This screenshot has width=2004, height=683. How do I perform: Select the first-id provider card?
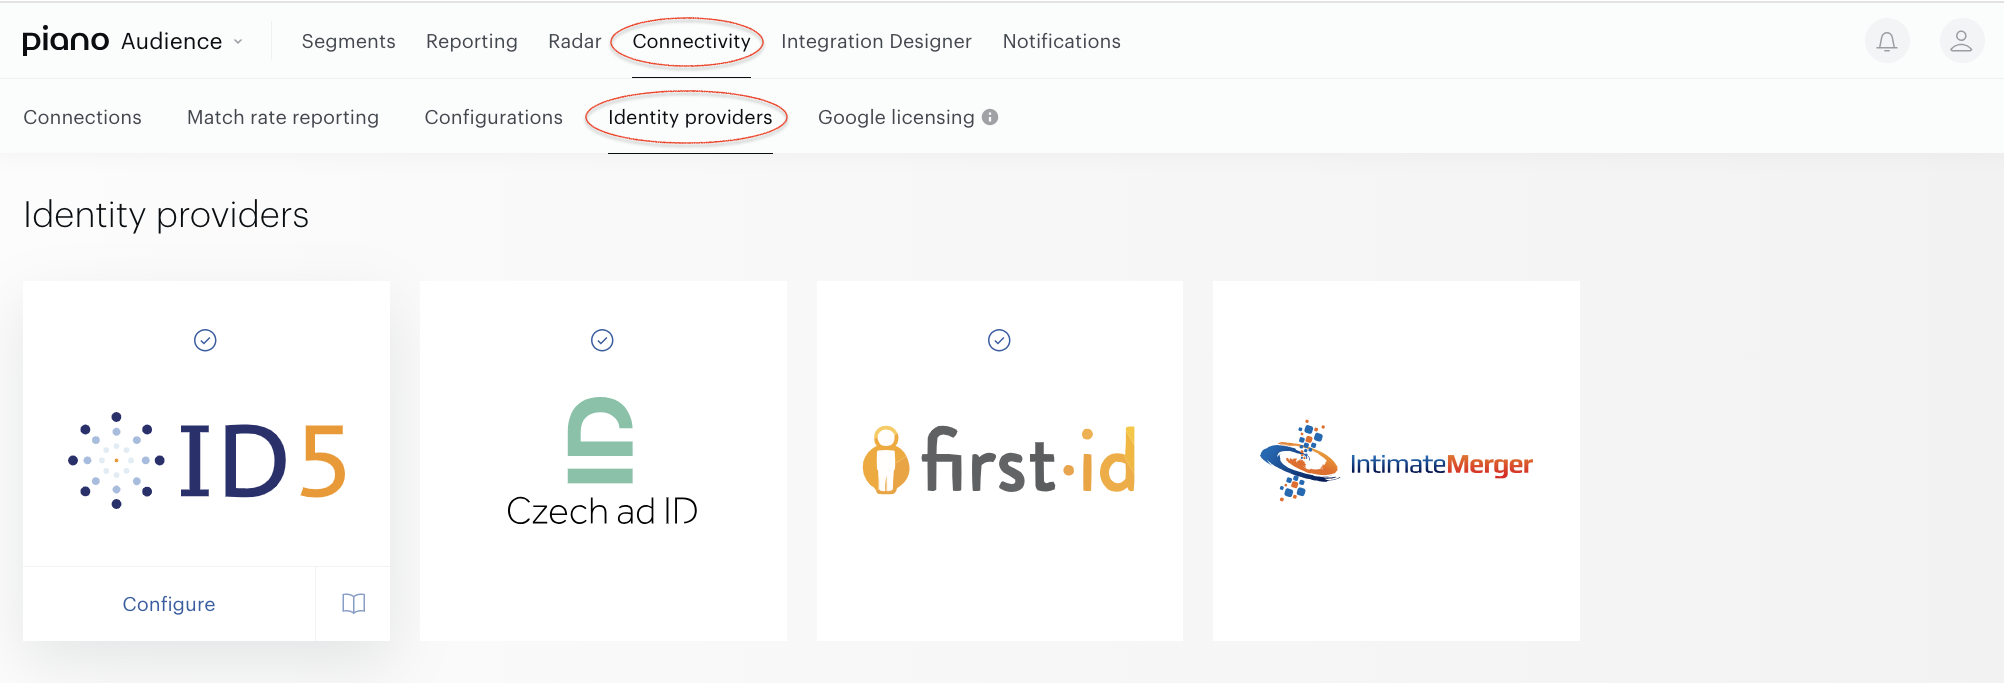coord(1000,461)
